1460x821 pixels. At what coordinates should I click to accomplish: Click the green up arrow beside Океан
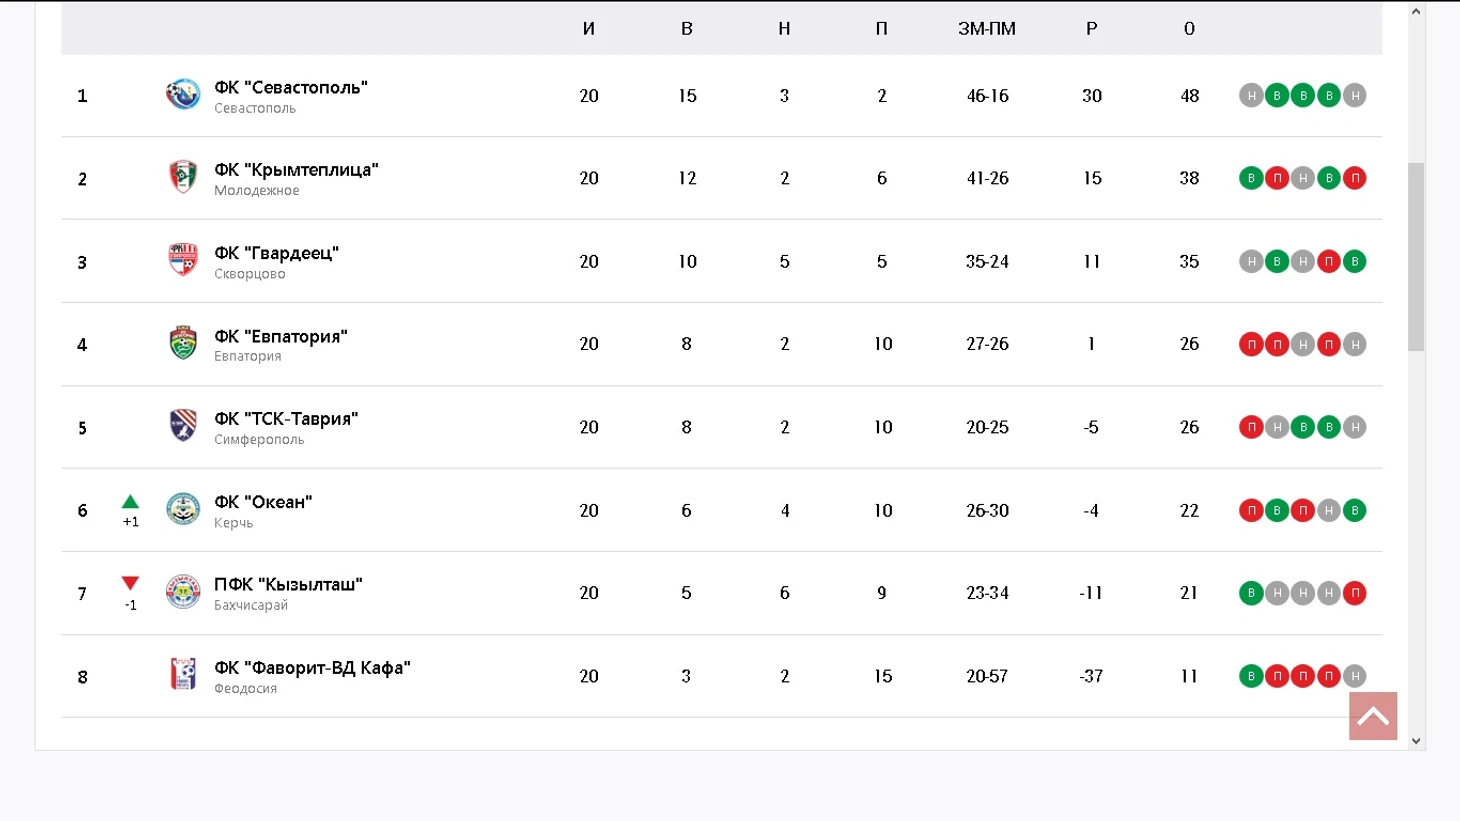pyautogui.click(x=130, y=502)
